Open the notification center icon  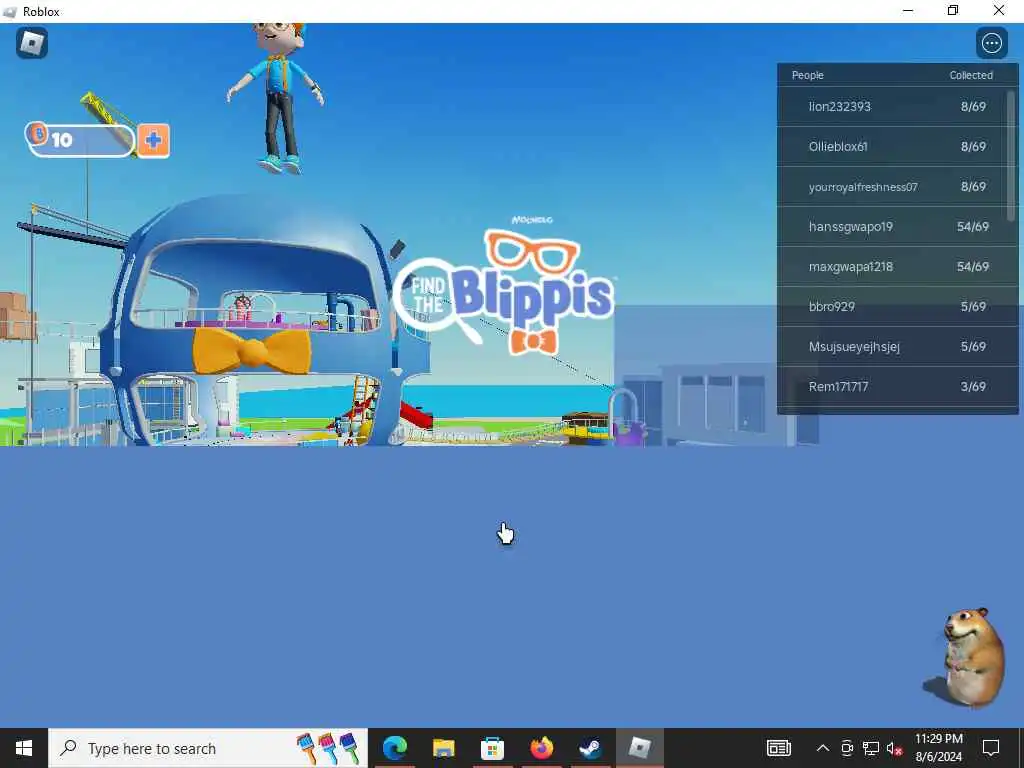point(991,748)
